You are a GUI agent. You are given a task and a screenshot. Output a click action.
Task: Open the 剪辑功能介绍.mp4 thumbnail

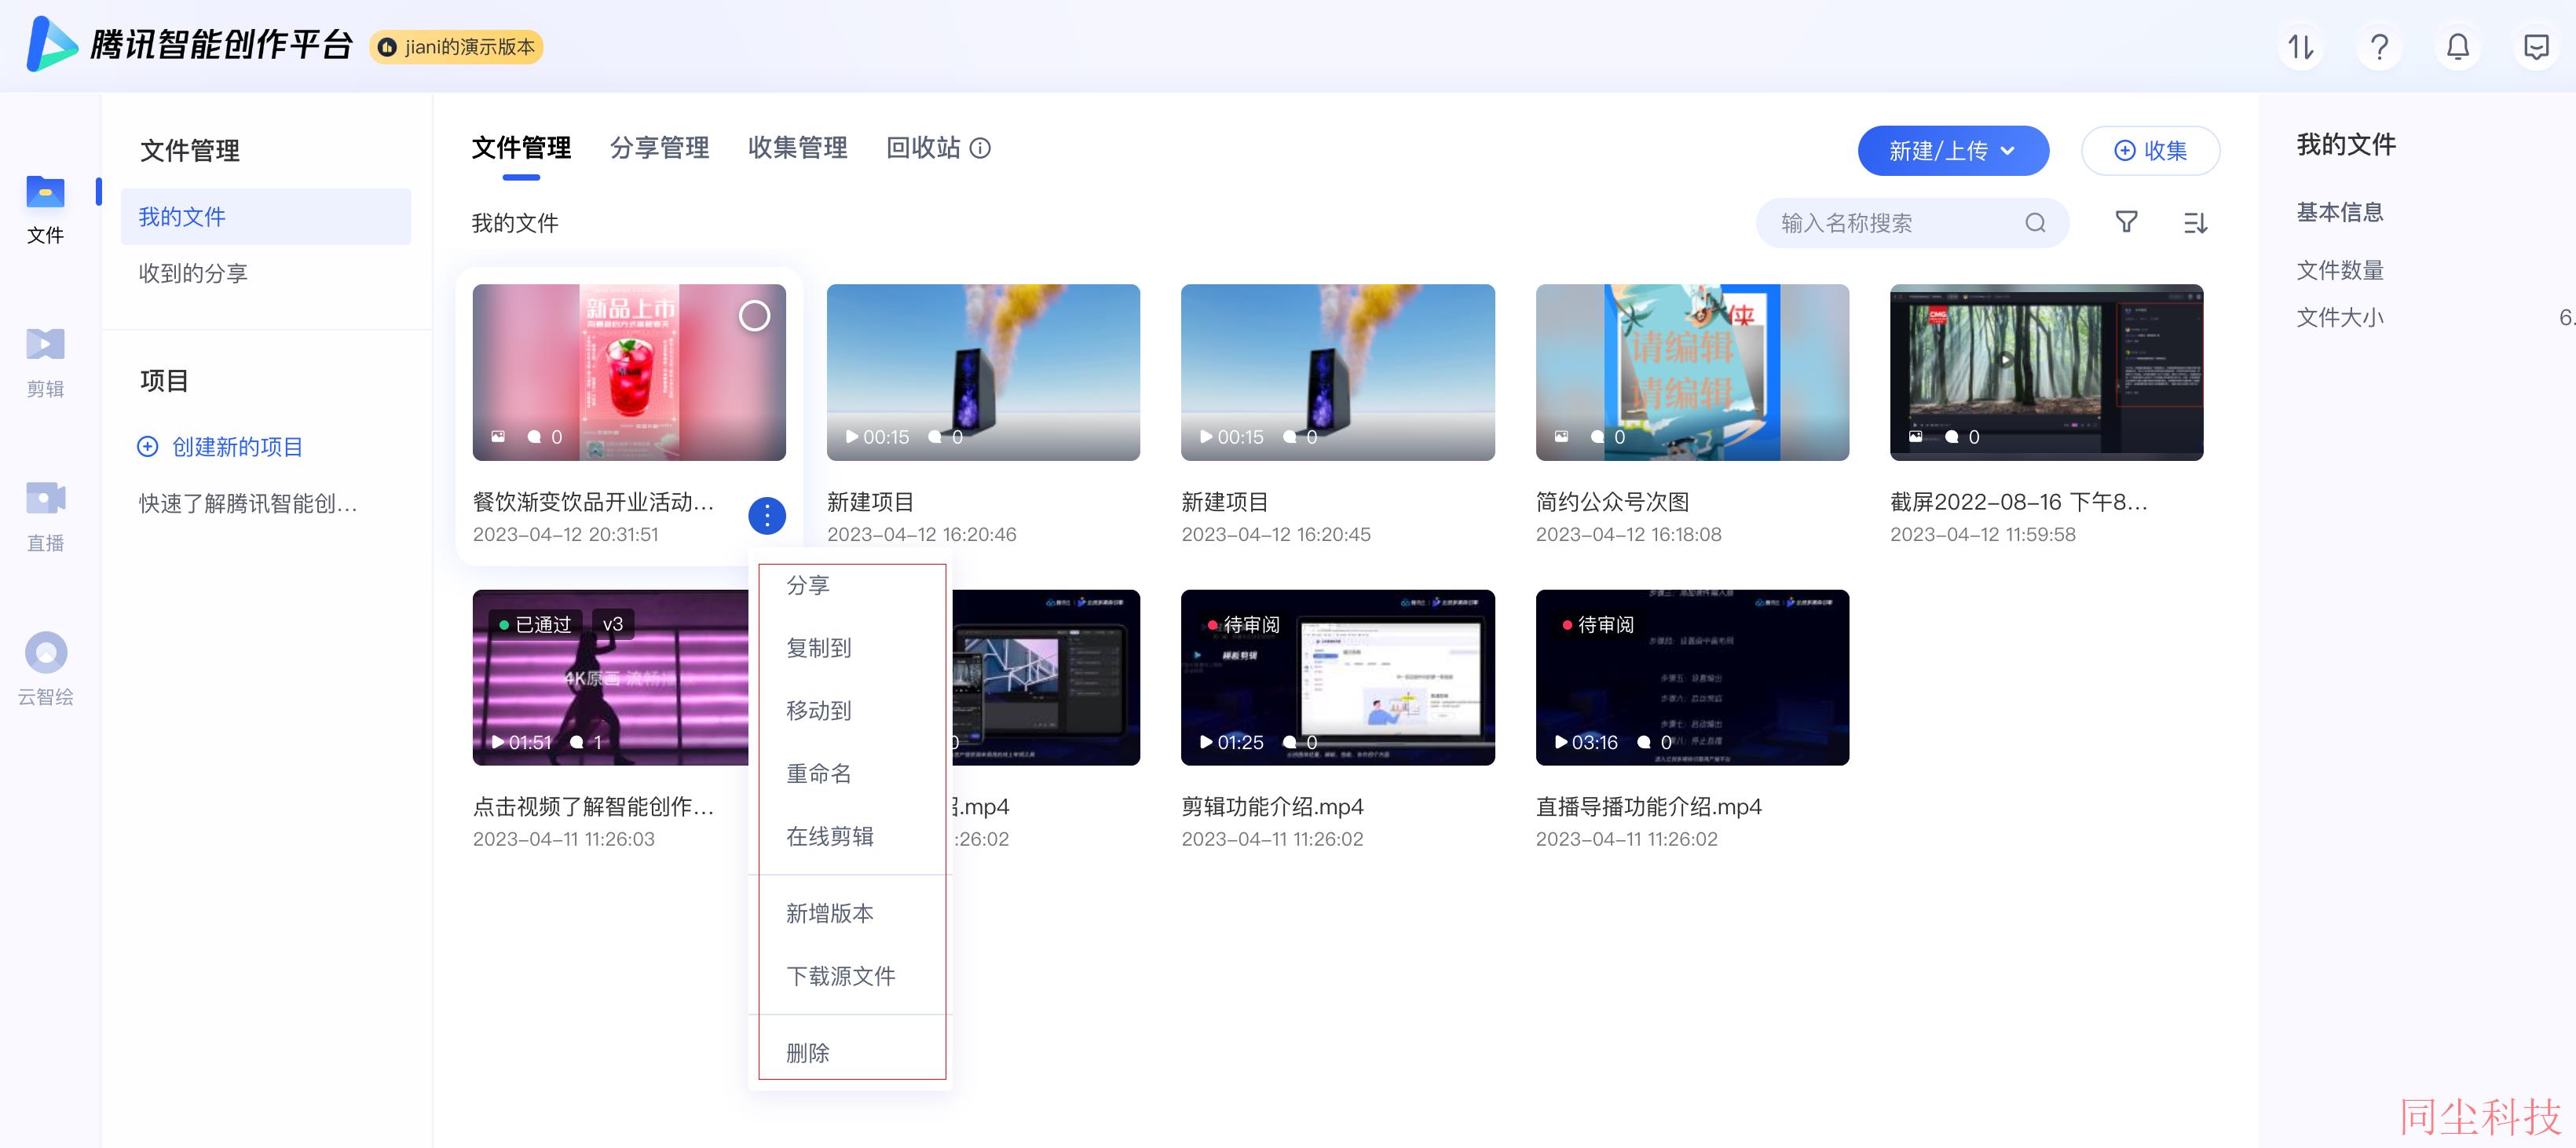(1337, 678)
